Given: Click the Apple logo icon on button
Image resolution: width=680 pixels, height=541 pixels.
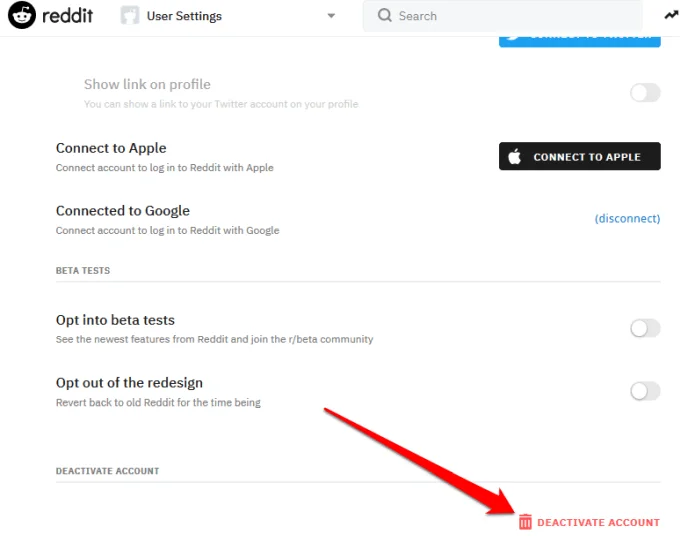Looking at the screenshot, I should pyautogui.click(x=514, y=156).
